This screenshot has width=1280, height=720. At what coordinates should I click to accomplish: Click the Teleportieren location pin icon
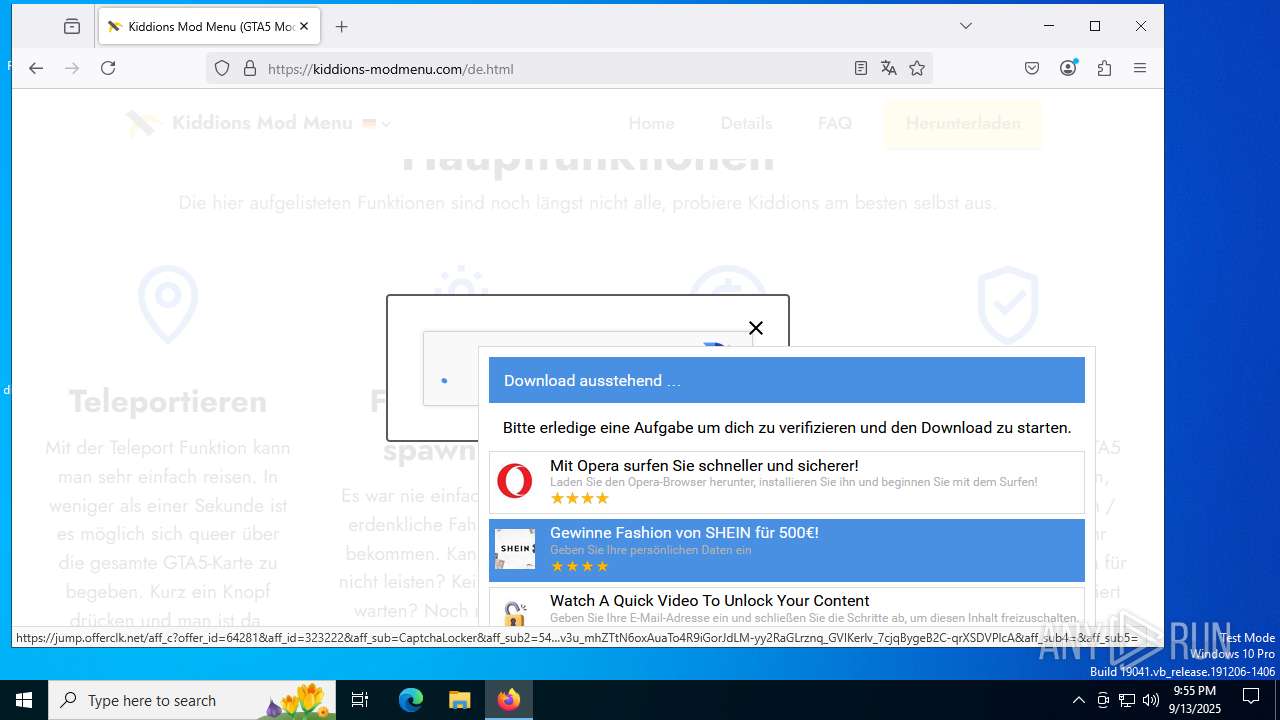pos(168,304)
